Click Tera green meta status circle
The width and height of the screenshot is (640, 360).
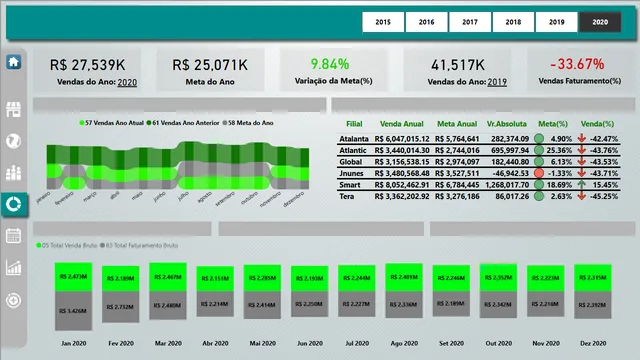tap(539, 196)
